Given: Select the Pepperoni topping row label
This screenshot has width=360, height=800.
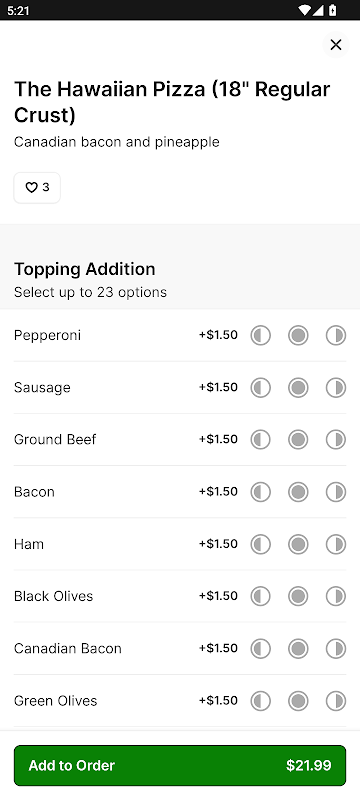Looking at the screenshot, I should tap(47, 336).
